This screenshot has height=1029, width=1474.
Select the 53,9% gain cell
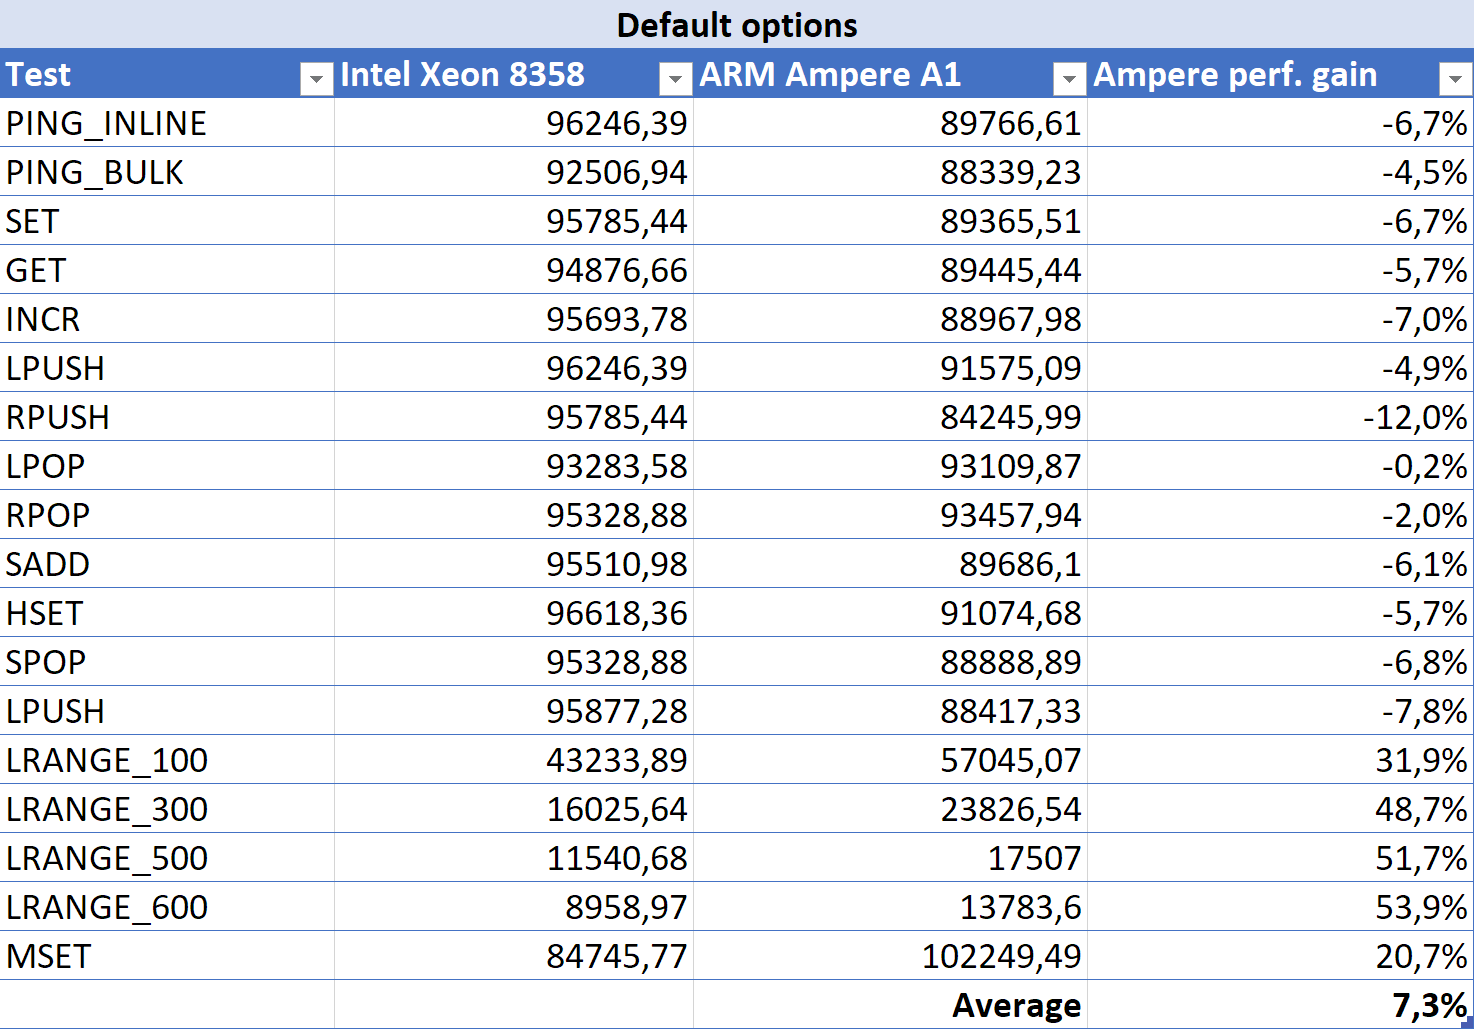tap(1280, 907)
